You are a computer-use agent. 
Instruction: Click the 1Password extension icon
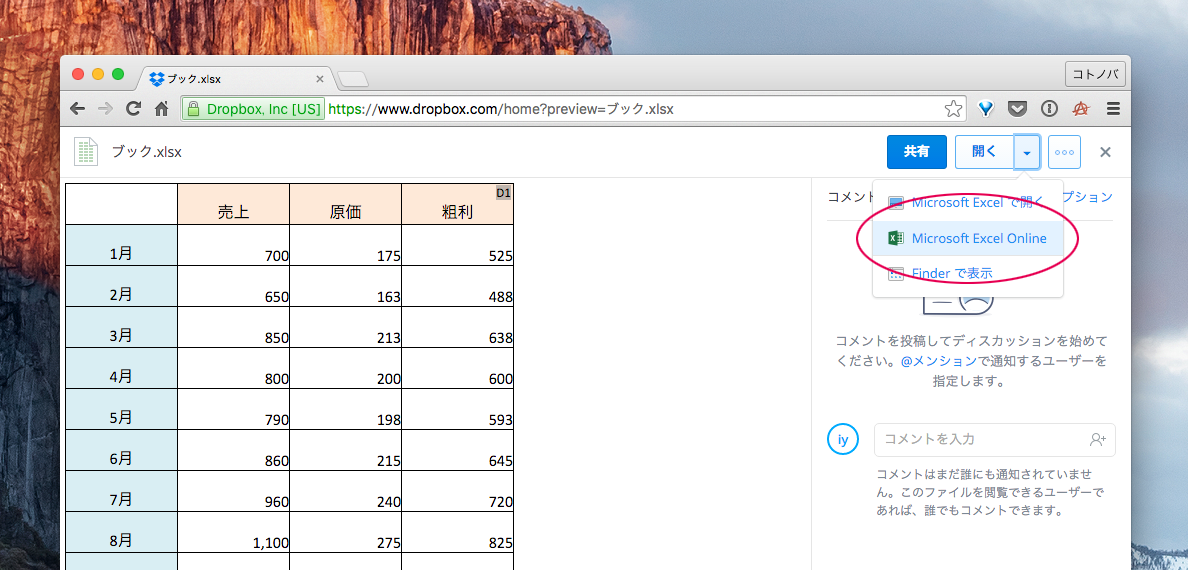point(1049,109)
